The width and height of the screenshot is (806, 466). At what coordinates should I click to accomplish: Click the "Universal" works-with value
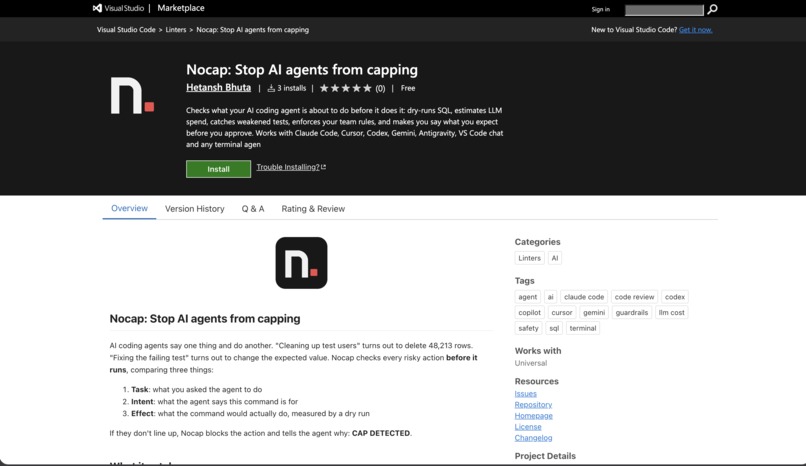[530, 363]
